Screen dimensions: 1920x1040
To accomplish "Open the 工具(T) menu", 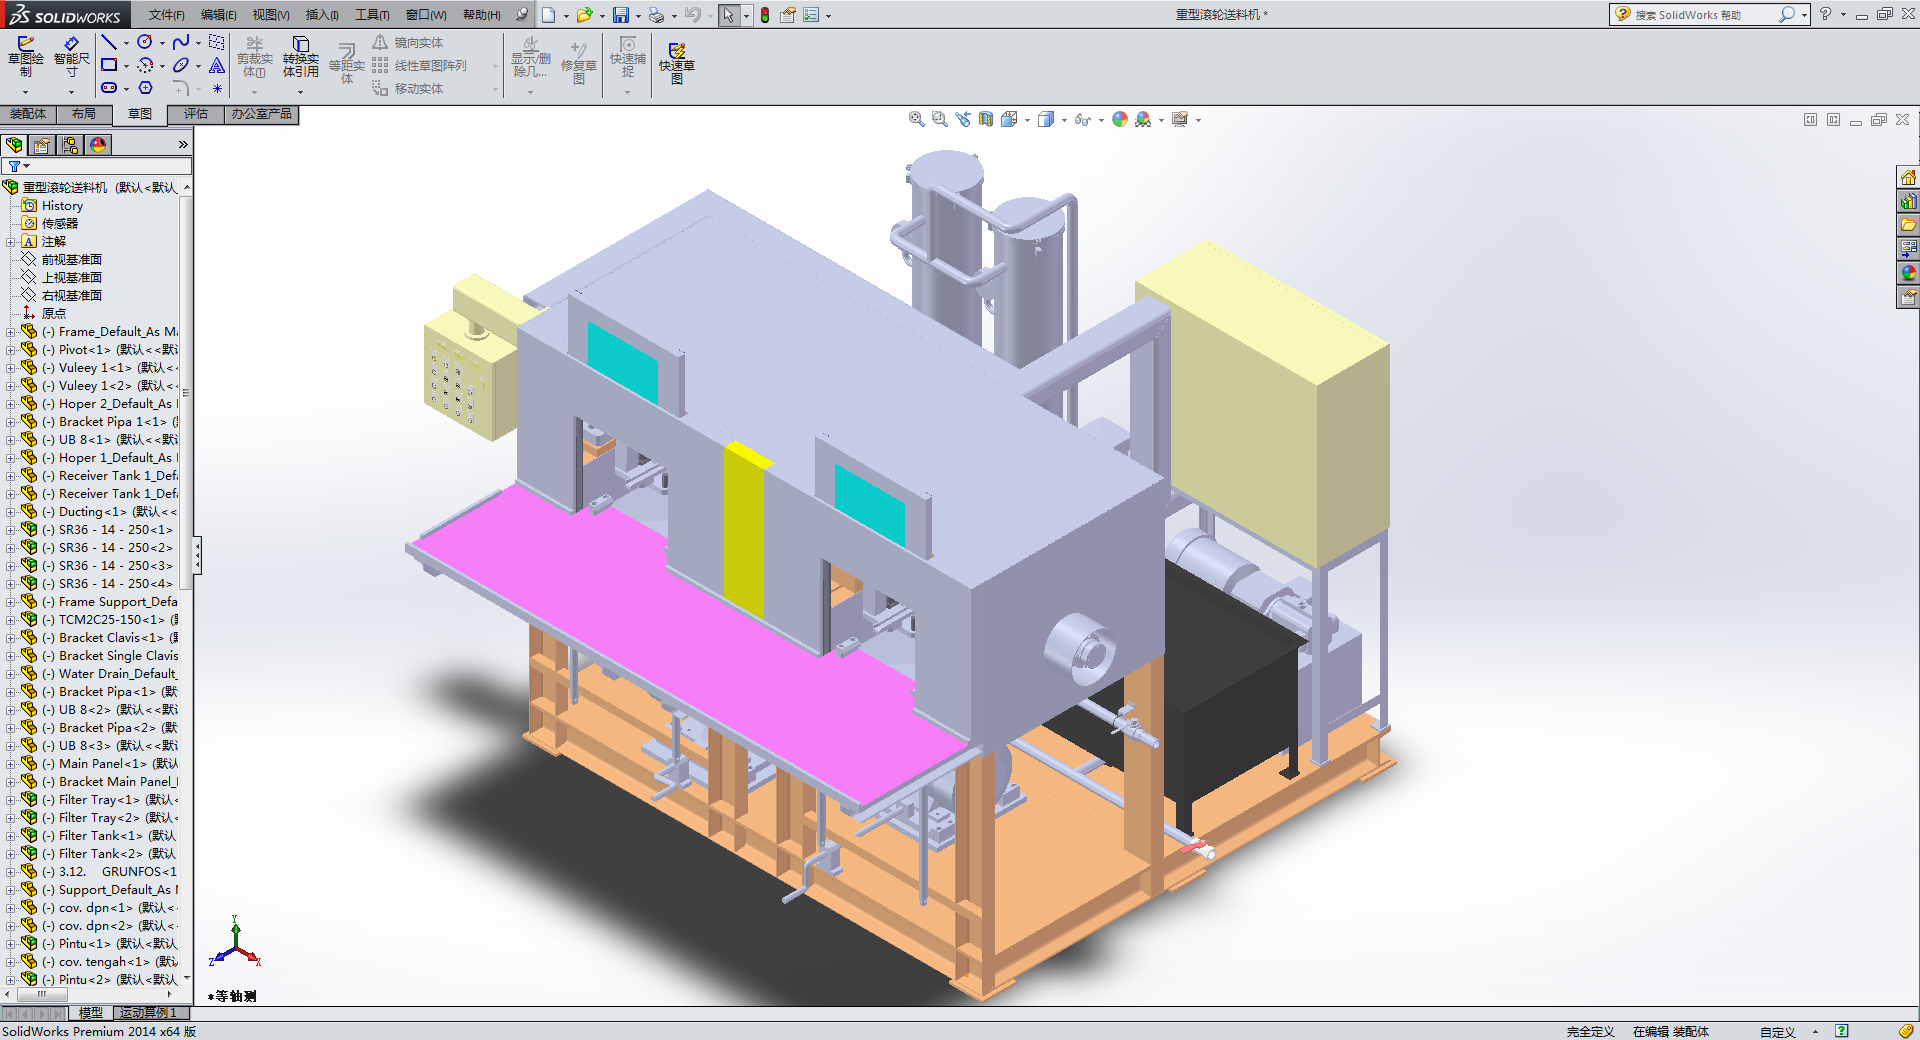I will tap(371, 15).
